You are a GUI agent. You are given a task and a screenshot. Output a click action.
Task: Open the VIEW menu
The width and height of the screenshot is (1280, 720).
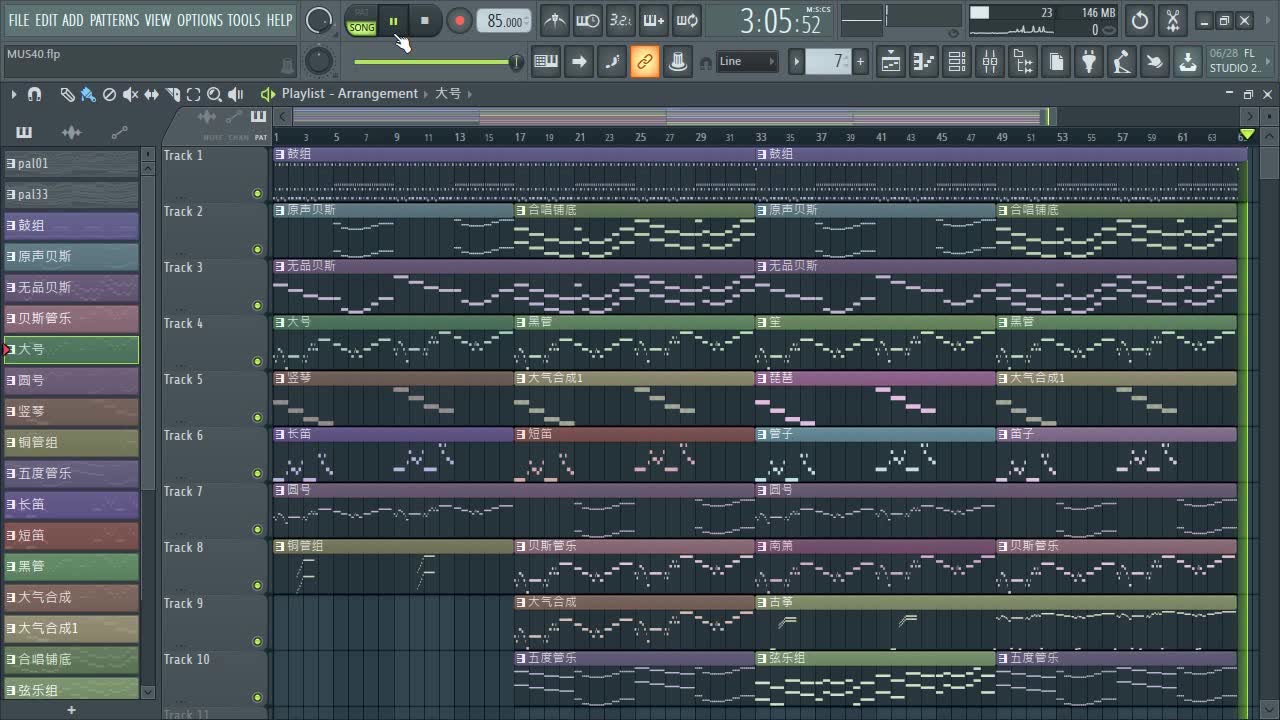pyautogui.click(x=158, y=20)
